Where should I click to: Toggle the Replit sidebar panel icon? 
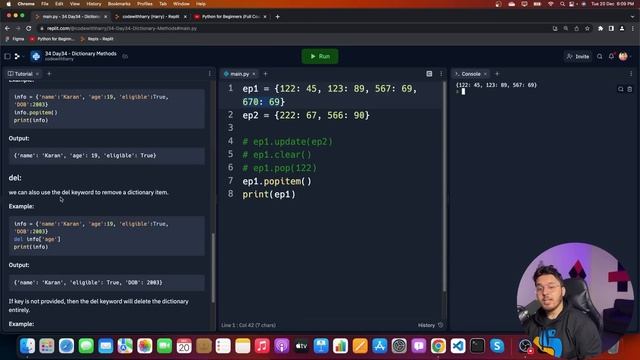[7, 56]
